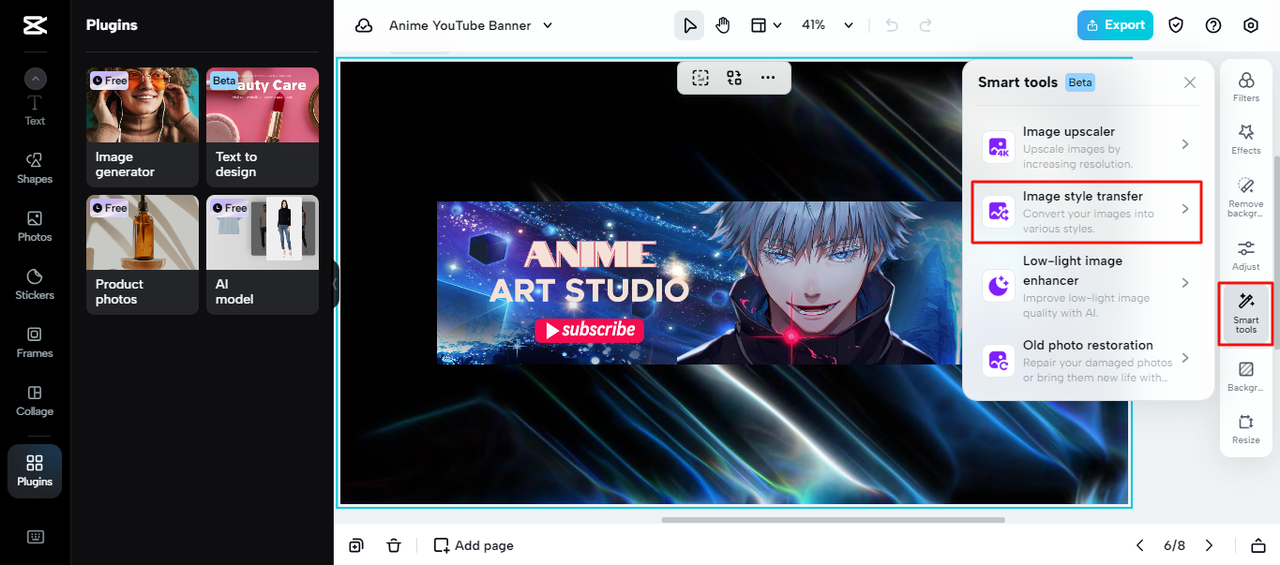The height and width of the screenshot is (565, 1280).
Task: Open the Photos panel
Action: (35, 226)
